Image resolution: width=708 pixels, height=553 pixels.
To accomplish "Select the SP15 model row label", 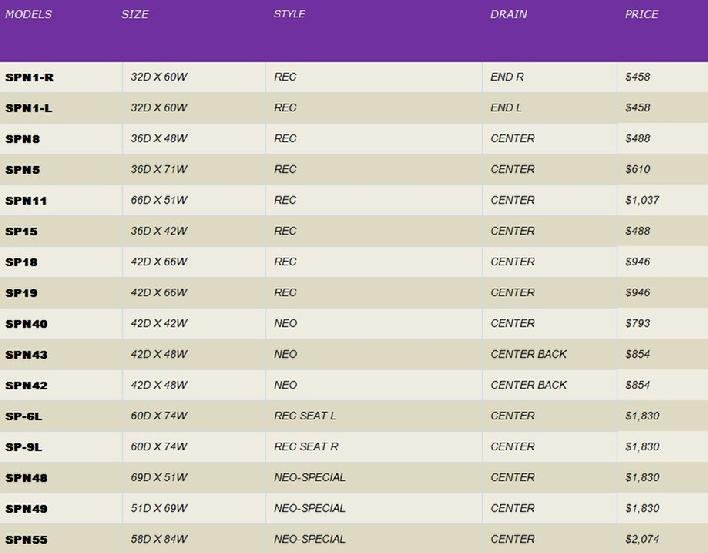I will [x=21, y=232].
